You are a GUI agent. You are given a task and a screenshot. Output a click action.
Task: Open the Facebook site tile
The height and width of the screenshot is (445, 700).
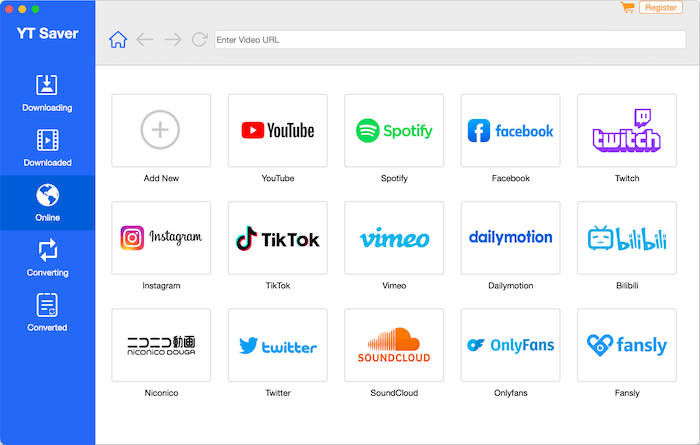tap(511, 130)
